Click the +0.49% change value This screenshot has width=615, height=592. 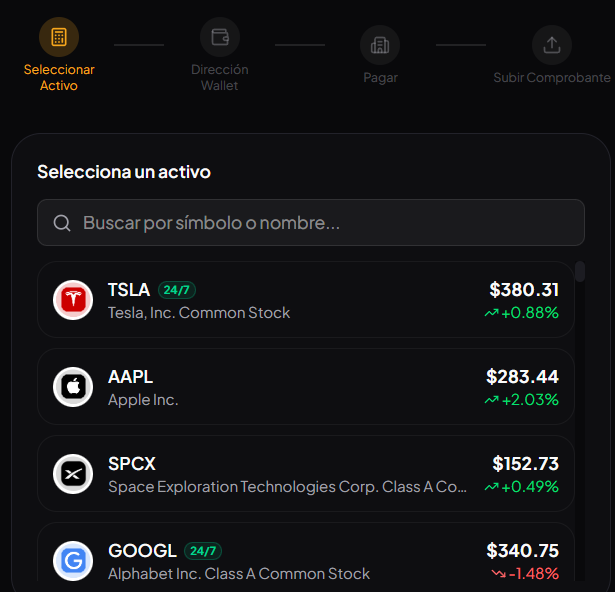(x=530, y=487)
